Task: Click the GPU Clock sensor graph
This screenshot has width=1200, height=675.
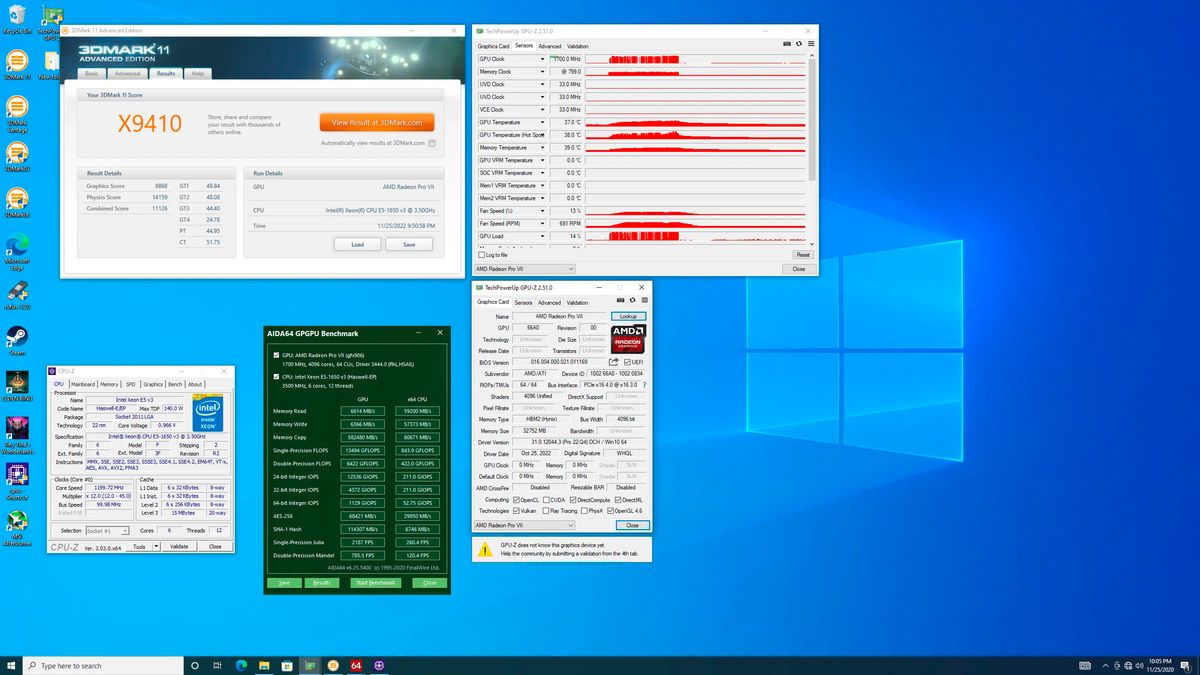Action: (x=694, y=59)
